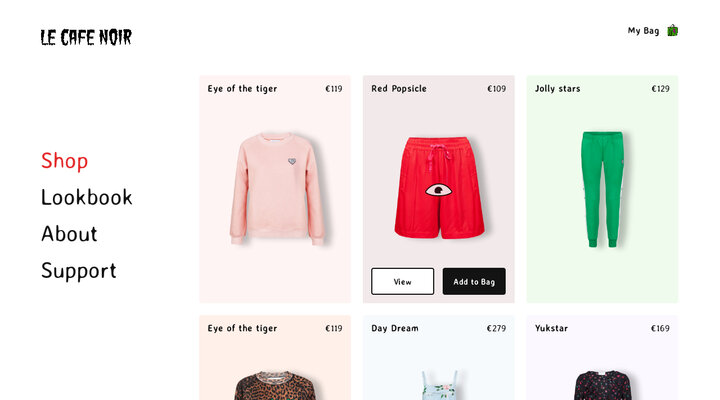Click the leopard print sweater thumbnail
720x400 pixels.
pos(275,385)
